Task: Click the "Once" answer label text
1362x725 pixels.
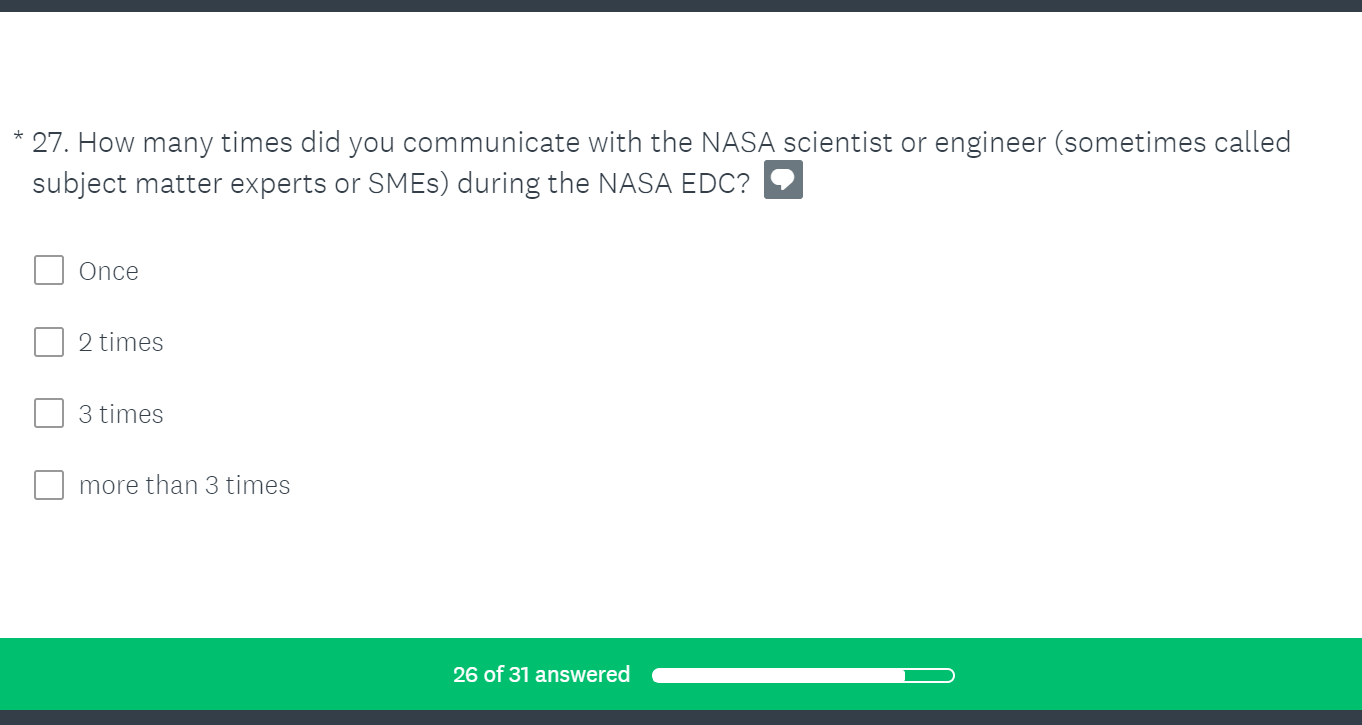Action: click(x=109, y=271)
